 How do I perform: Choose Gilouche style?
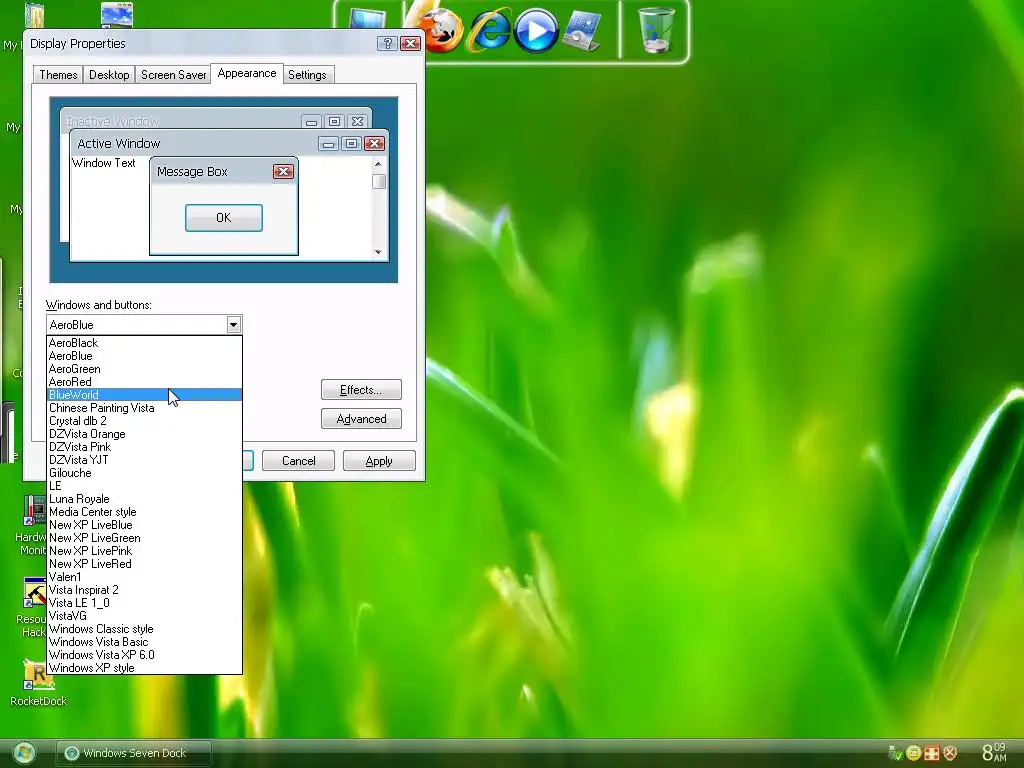pos(144,473)
